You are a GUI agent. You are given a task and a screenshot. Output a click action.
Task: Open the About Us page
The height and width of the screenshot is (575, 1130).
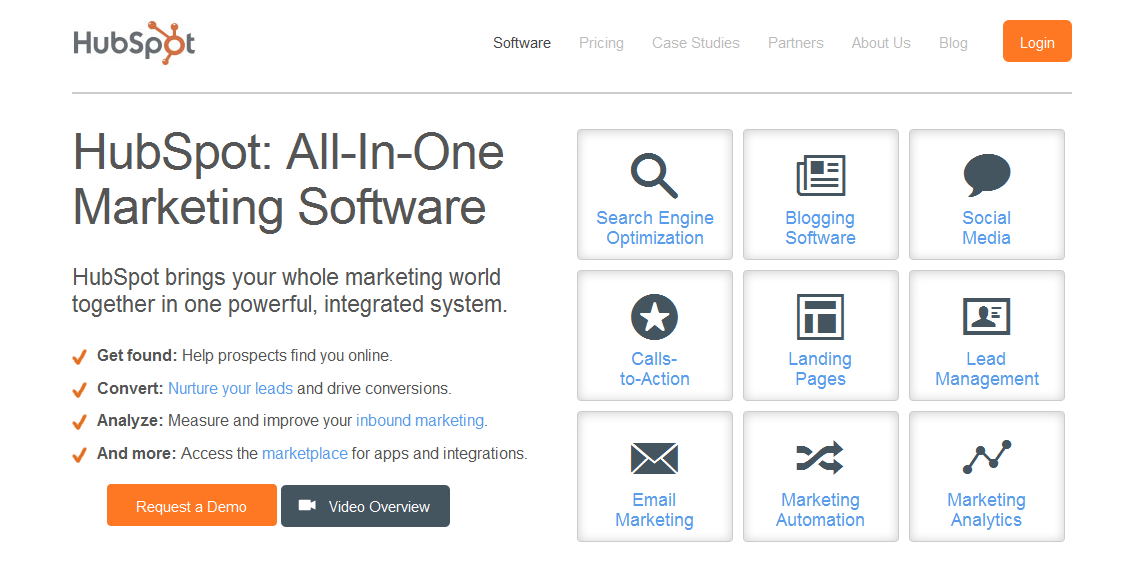(881, 43)
